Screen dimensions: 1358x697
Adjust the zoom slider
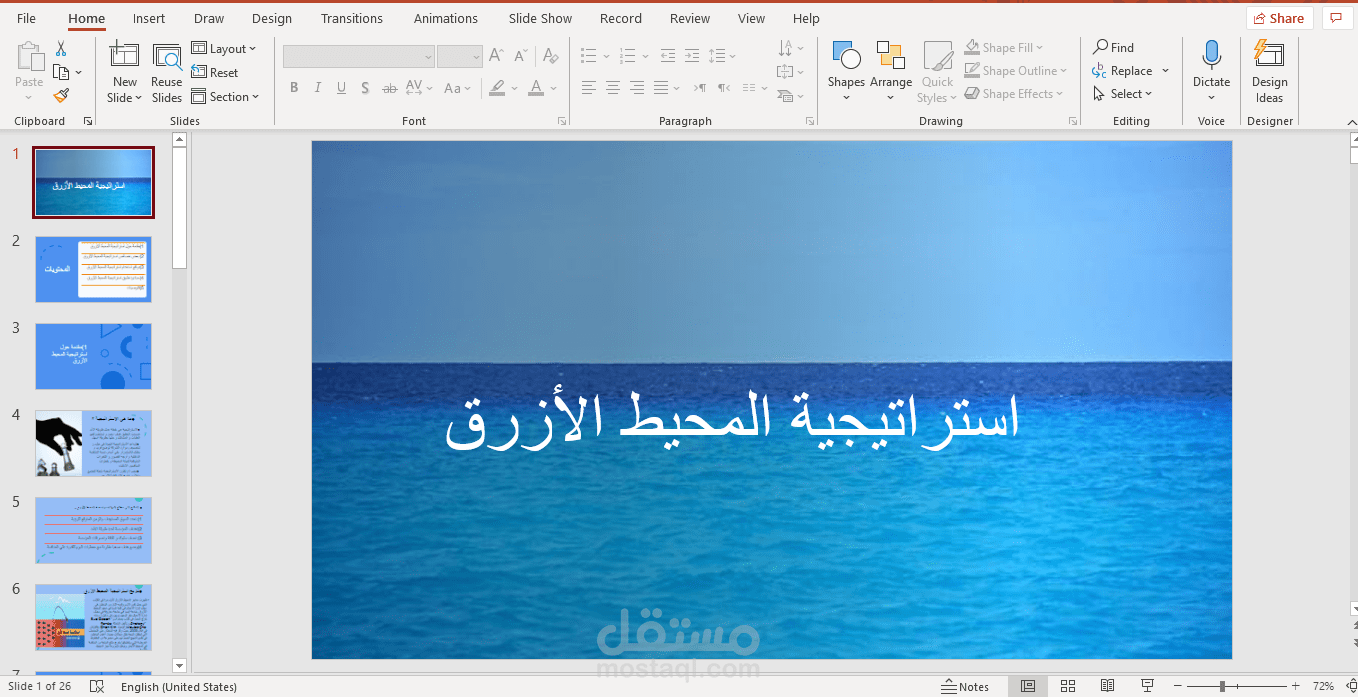(x=1224, y=687)
